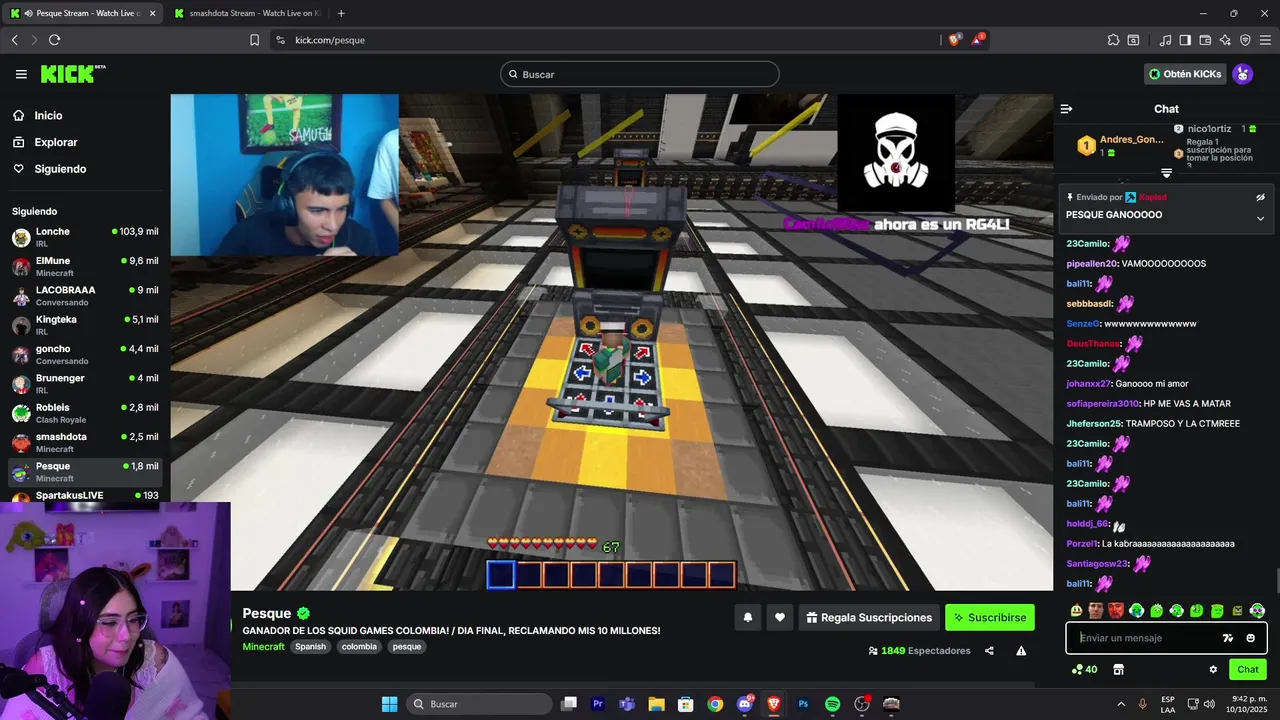This screenshot has width=1280, height=720.
Task: Reload the page
Action: tap(54, 40)
